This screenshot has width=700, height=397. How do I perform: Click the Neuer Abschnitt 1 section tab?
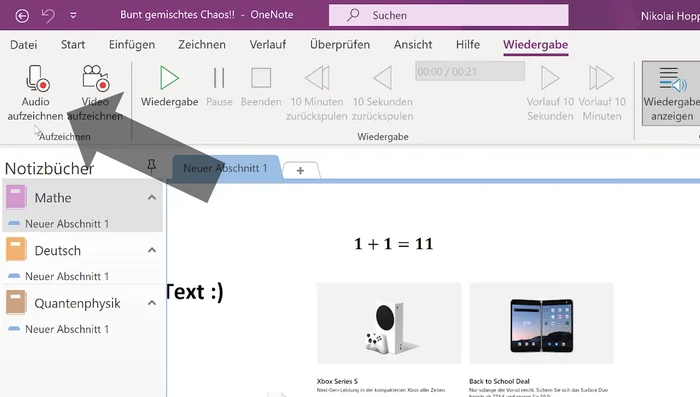tap(225, 168)
